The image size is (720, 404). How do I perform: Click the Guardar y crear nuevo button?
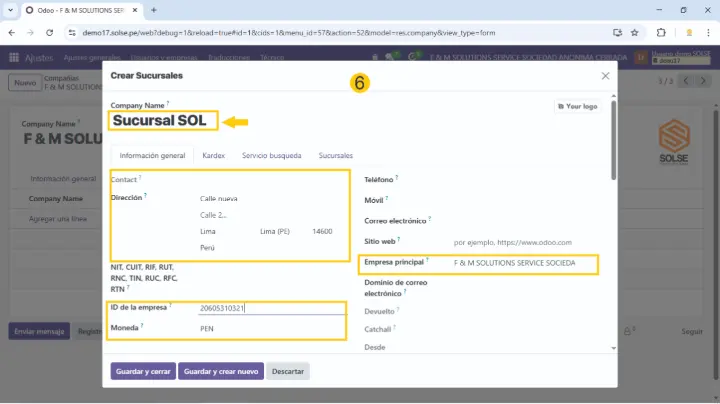point(221,371)
